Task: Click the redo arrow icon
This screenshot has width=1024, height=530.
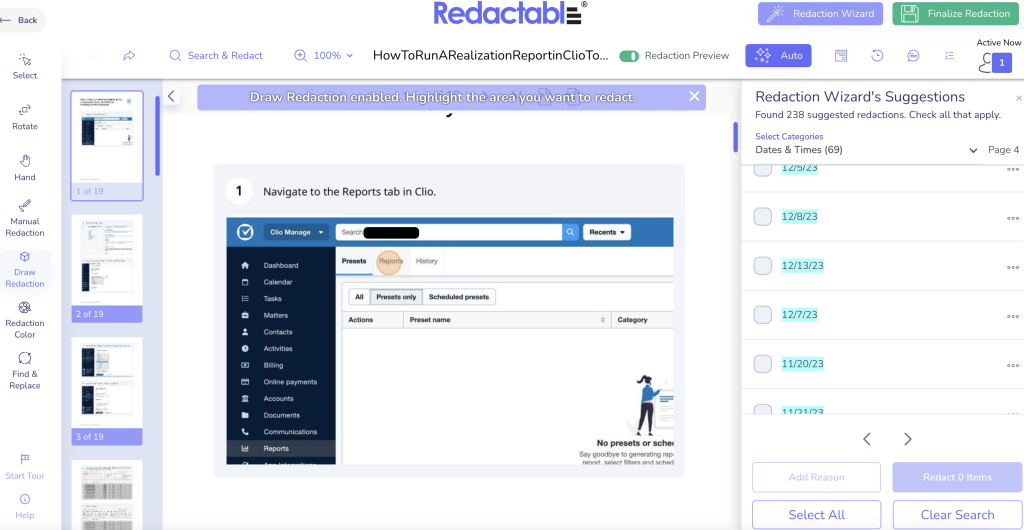Action: click(x=129, y=56)
